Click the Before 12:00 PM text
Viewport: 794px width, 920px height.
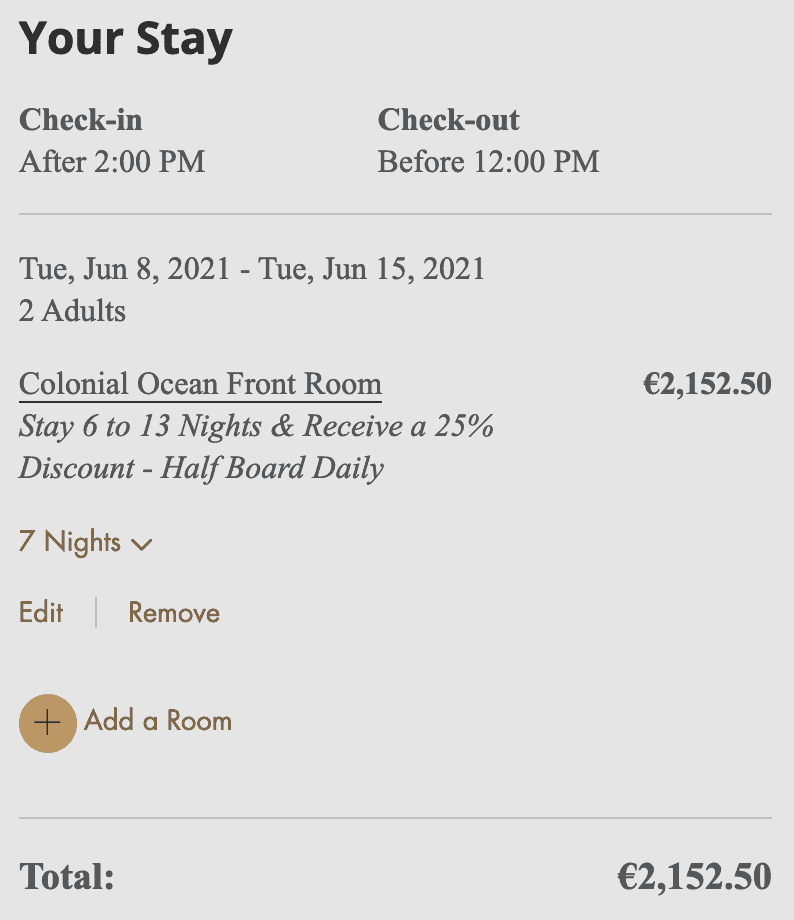coord(488,161)
